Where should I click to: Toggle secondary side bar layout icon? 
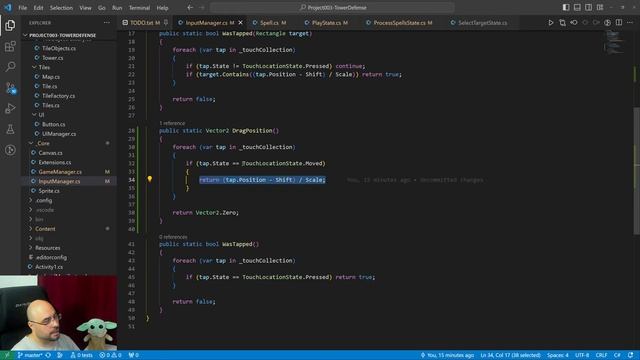(x=589, y=7)
